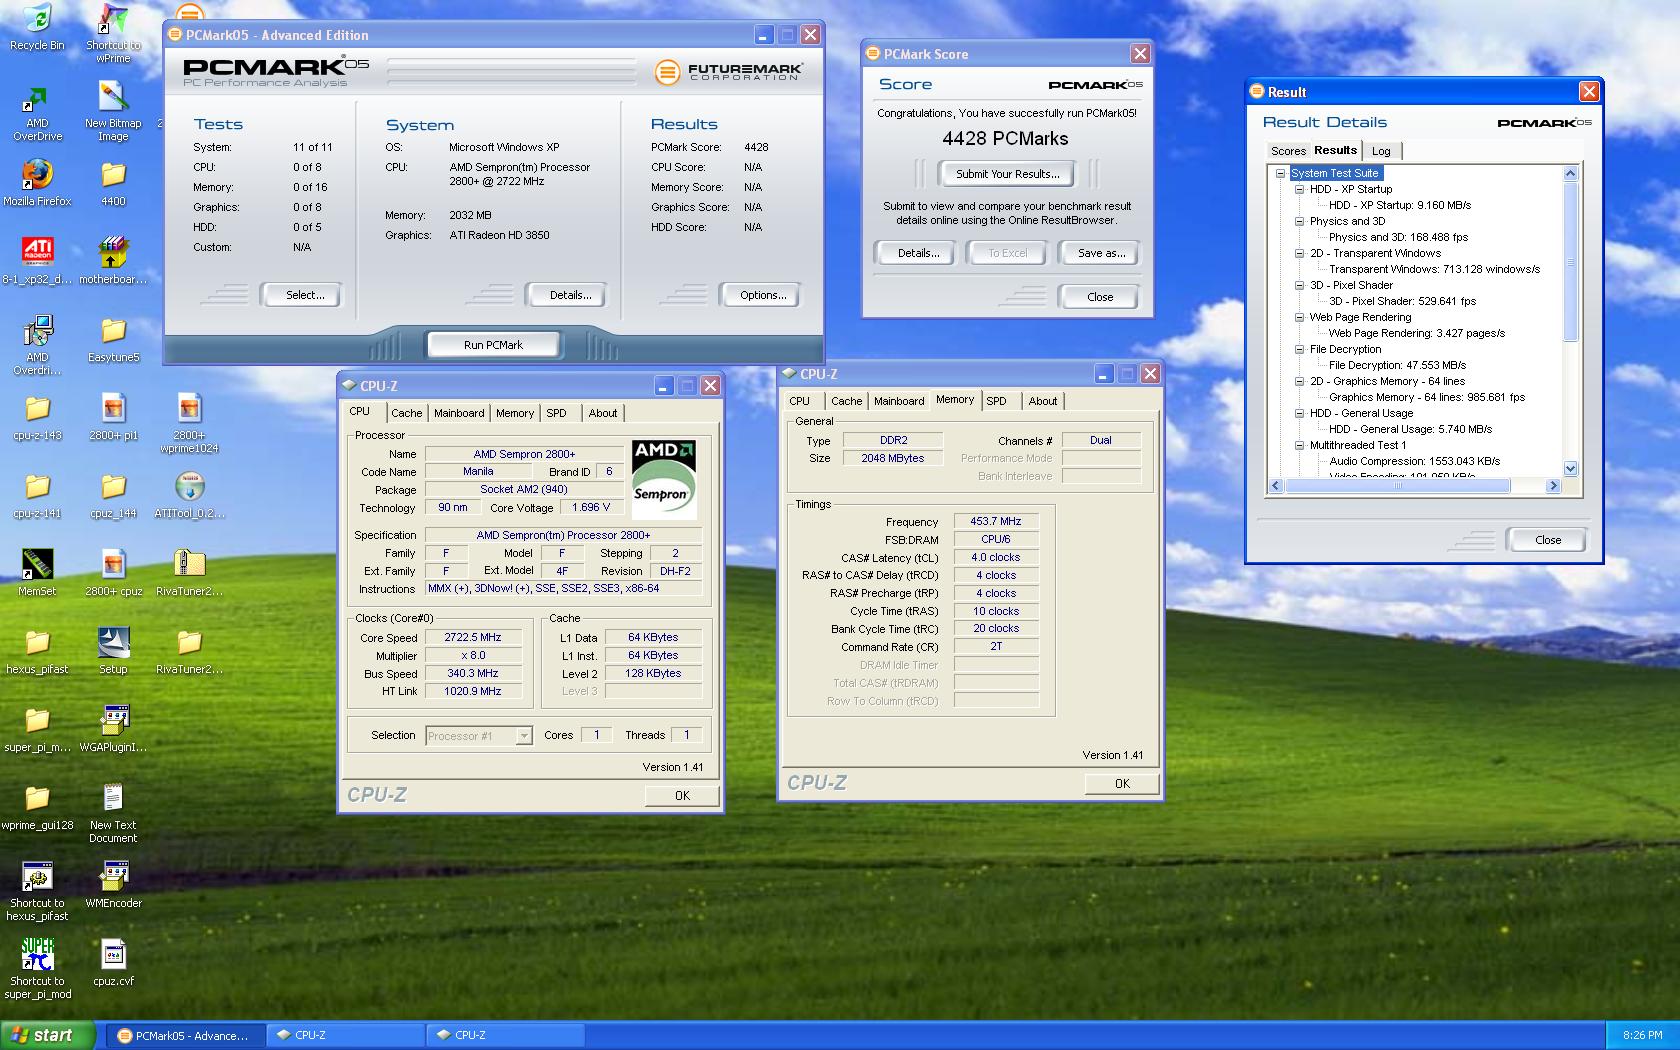The height and width of the screenshot is (1050, 1680).
Task: Open the cpuz_144 folder
Action: pyautogui.click(x=113, y=495)
